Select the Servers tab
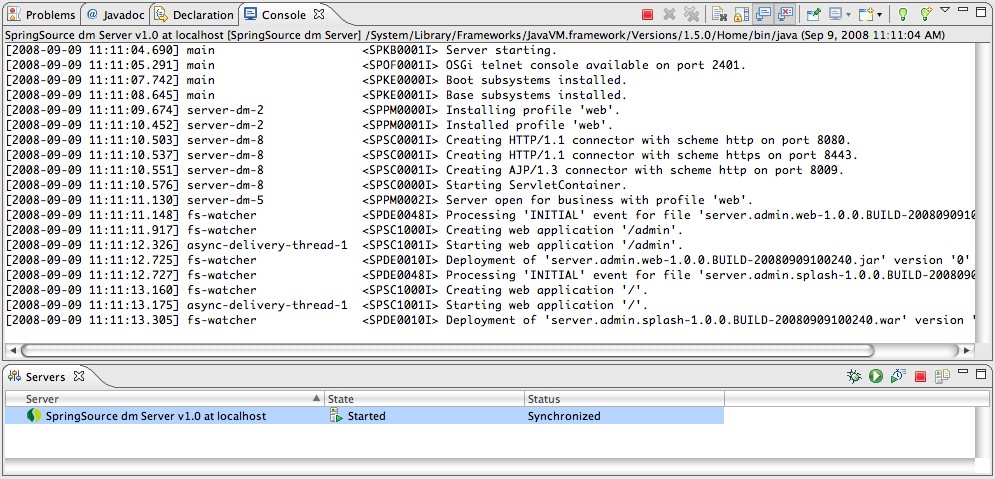Image resolution: width=995 pixels, height=479 pixels. click(x=45, y=377)
